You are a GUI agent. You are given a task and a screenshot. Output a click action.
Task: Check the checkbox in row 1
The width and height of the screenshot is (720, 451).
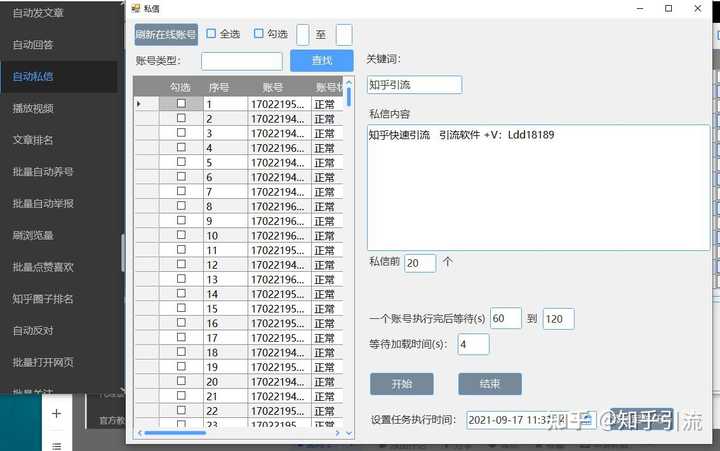tap(181, 104)
